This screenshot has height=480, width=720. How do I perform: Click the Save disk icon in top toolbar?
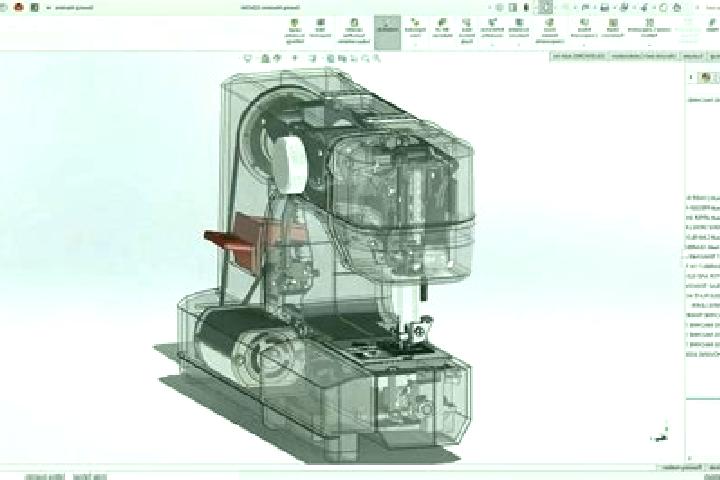tap(605, 7)
